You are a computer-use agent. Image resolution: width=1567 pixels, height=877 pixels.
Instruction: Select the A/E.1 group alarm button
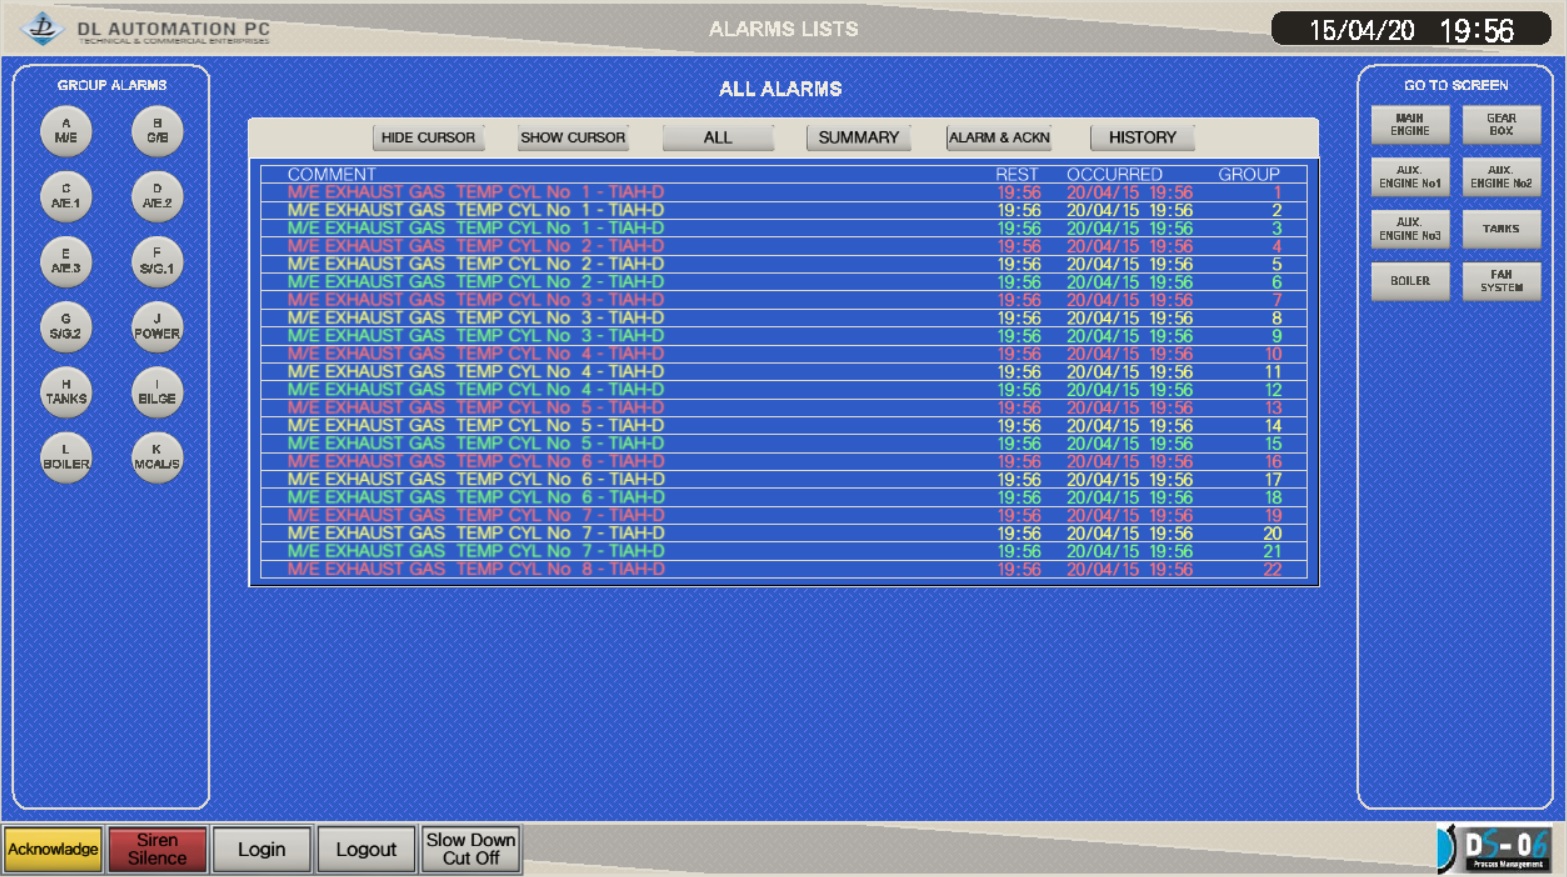click(66, 196)
